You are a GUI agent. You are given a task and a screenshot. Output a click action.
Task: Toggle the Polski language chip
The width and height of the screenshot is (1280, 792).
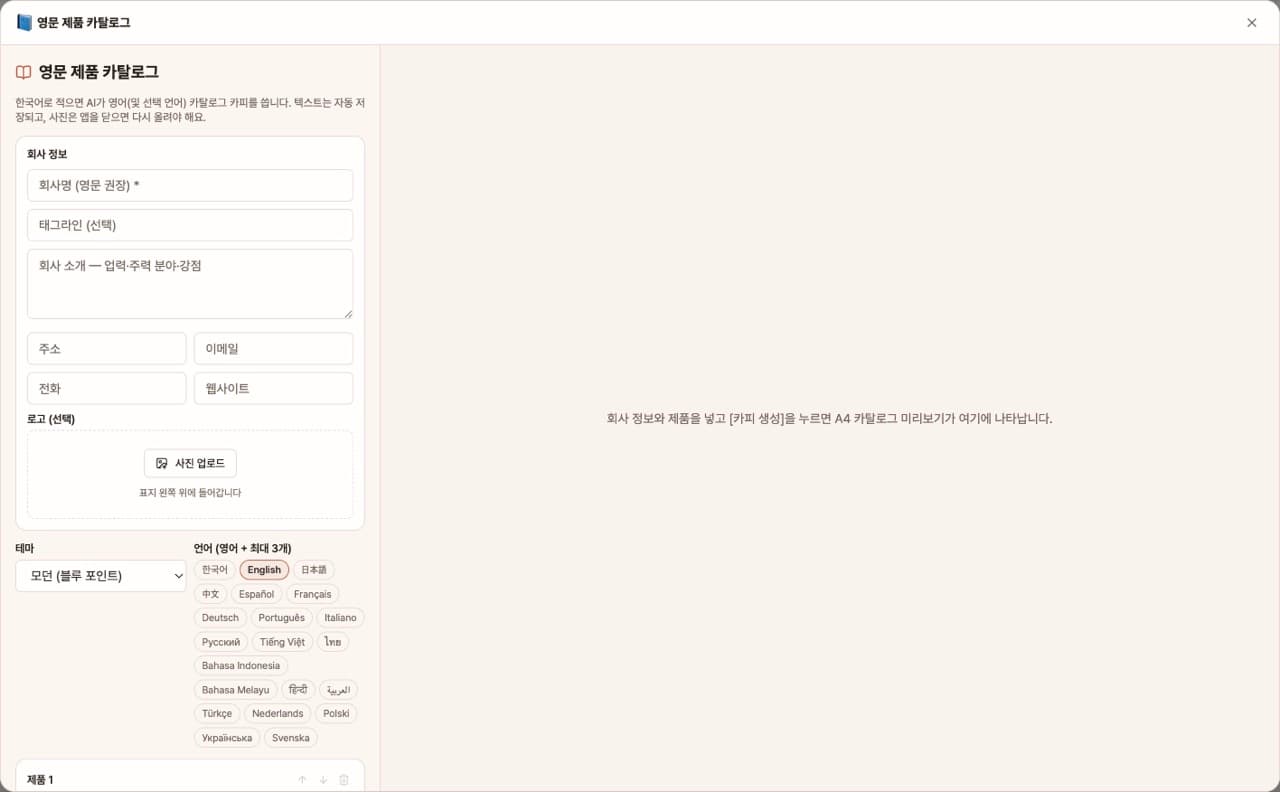[x=336, y=714]
